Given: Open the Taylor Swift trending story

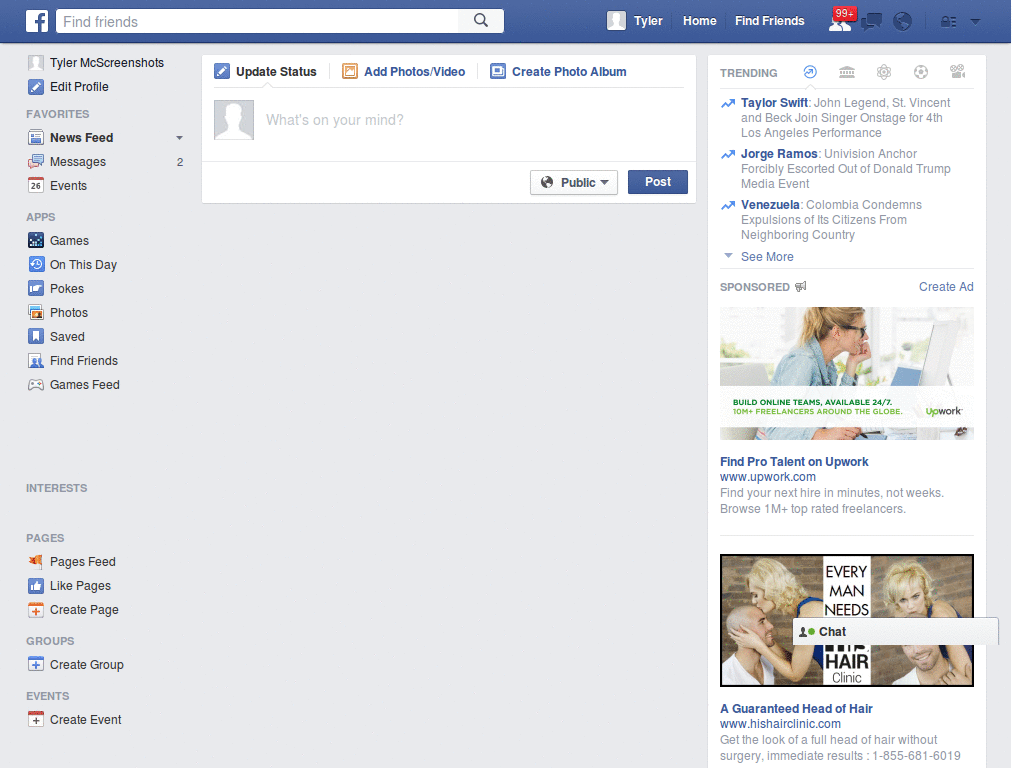Looking at the screenshot, I should pos(774,103).
